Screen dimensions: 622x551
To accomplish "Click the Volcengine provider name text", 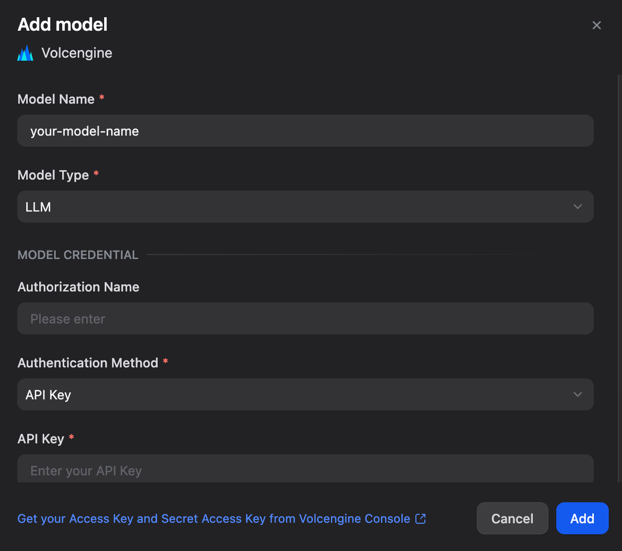I will (76, 53).
